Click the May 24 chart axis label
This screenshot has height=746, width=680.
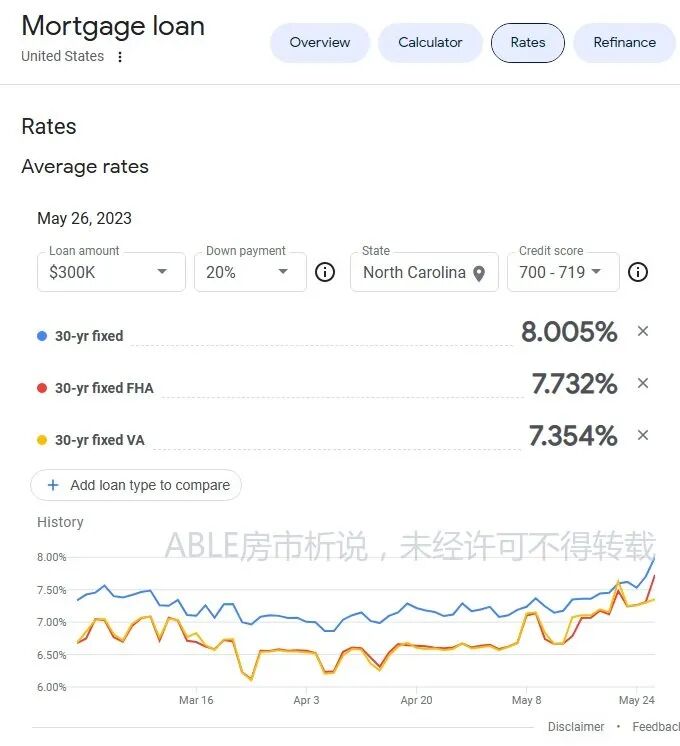pyautogui.click(x=637, y=700)
